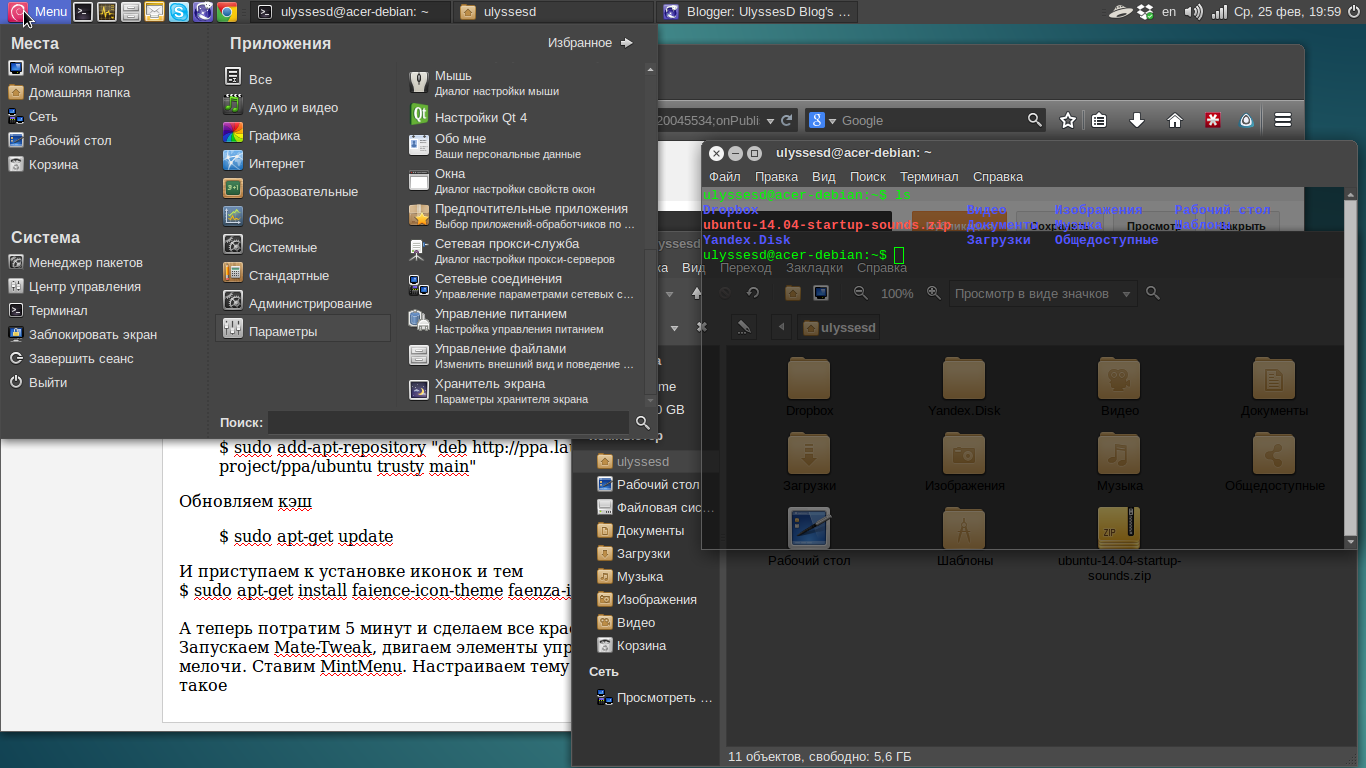Open Сетевые соединения settings

[523, 286]
